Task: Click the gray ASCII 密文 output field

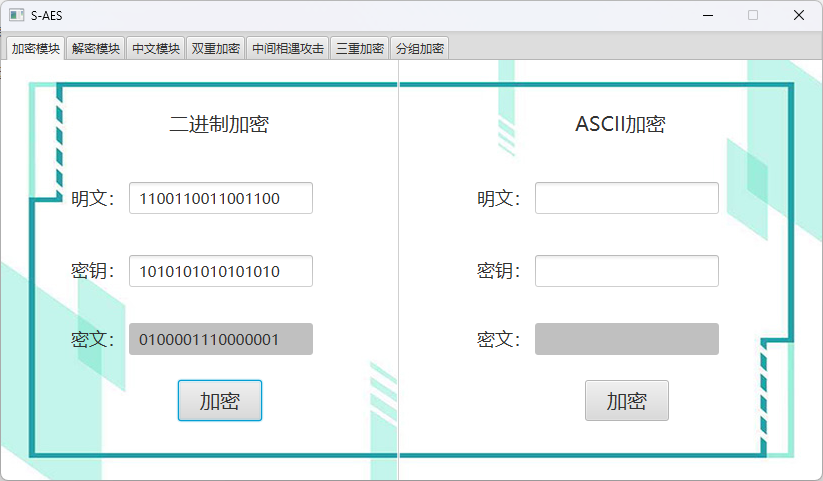Action: [x=626, y=339]
